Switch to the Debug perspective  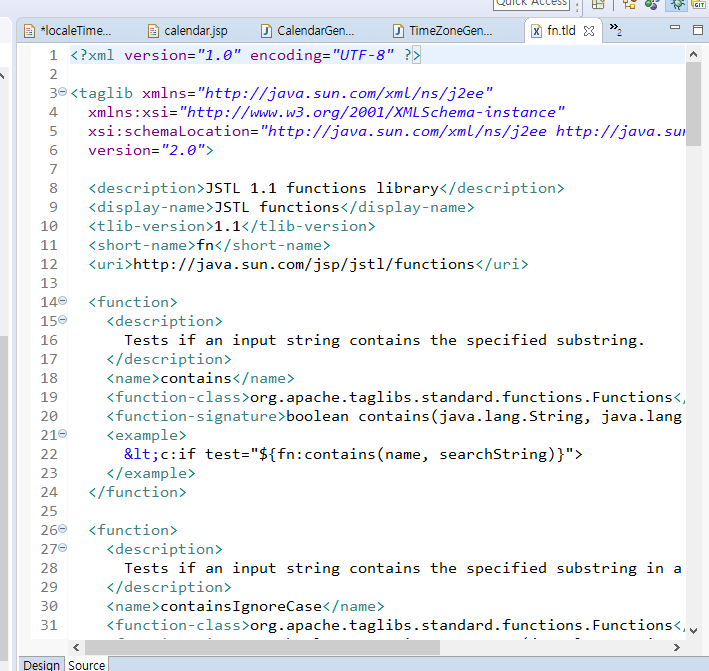coord(677,4)
